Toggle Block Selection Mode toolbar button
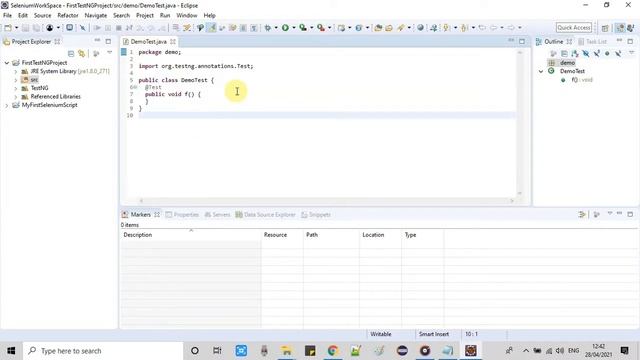This screenshot has width=640, height=360. pyautogui.click(x=243, y=28)
